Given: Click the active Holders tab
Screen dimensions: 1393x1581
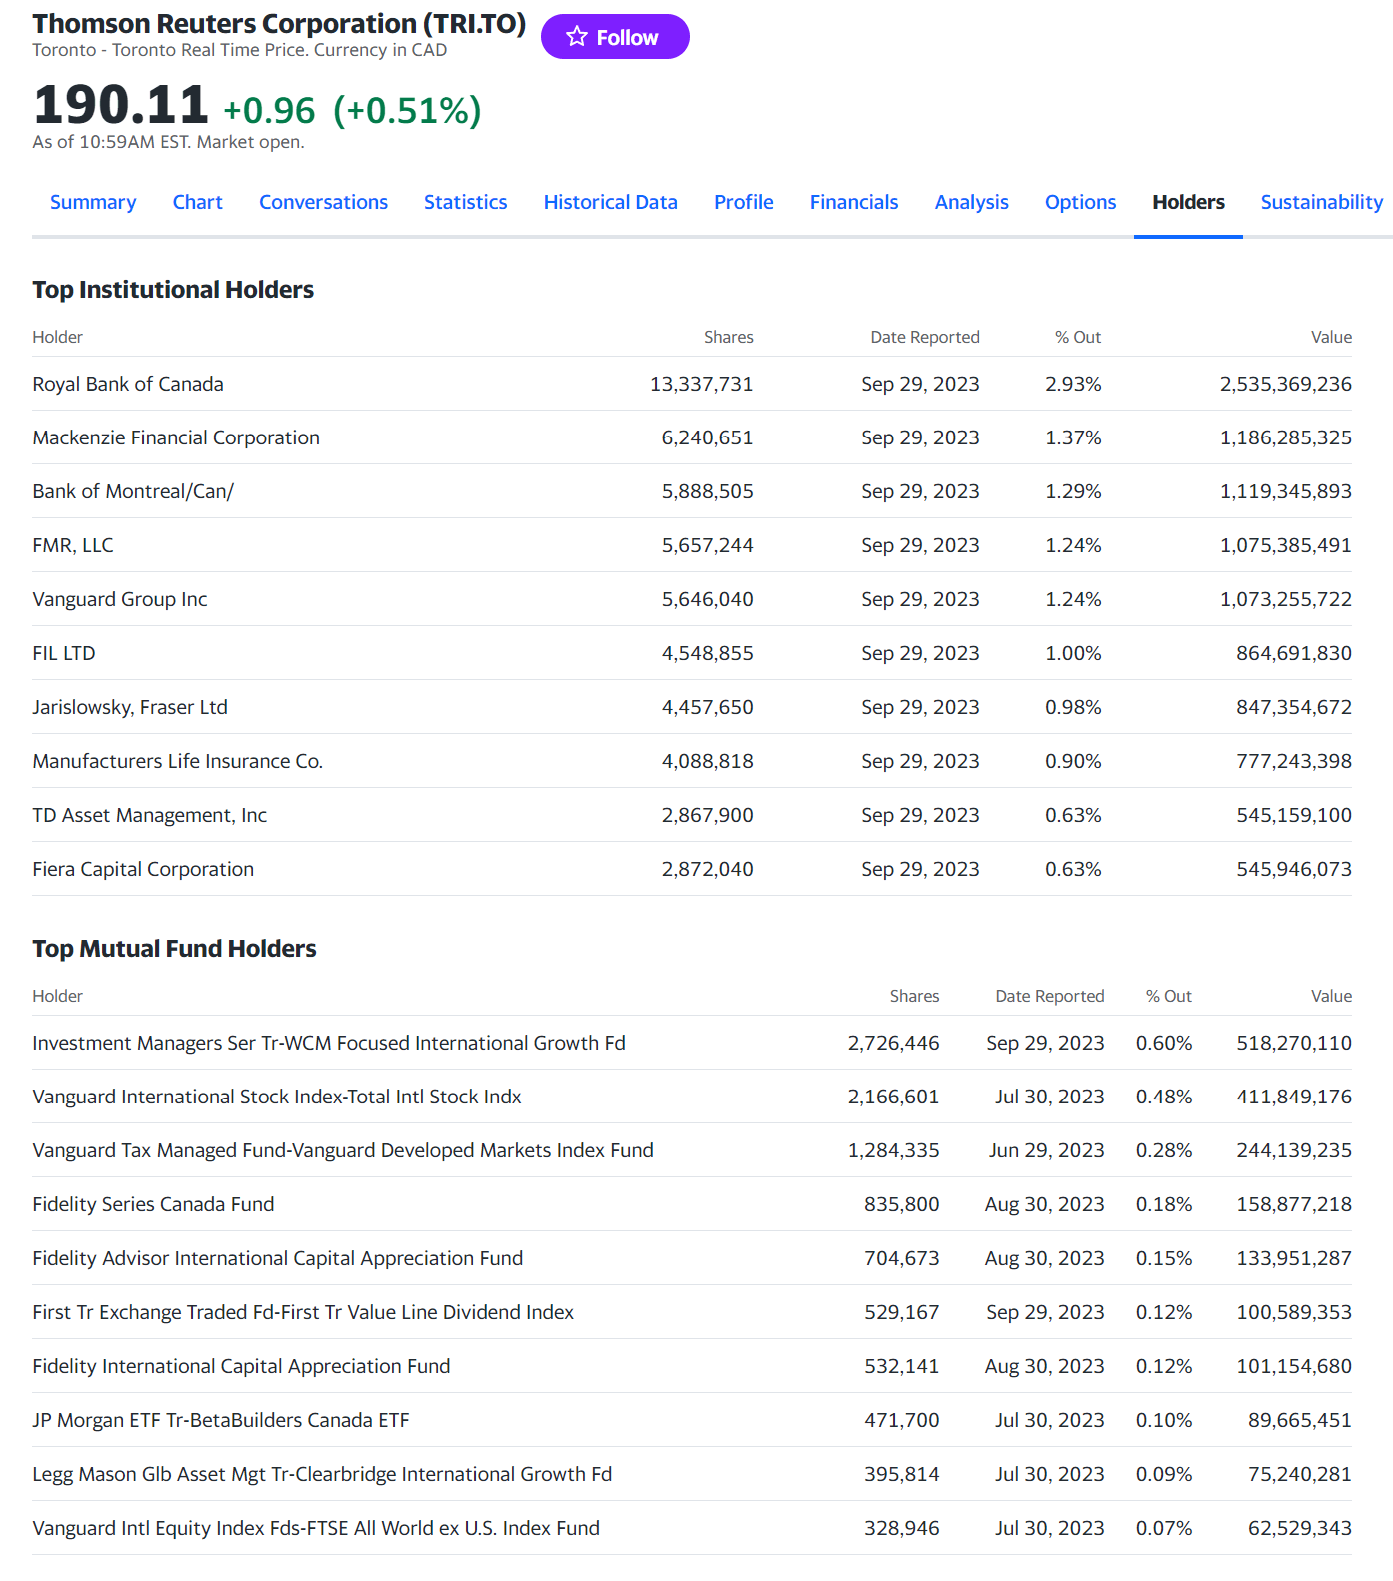Looking at the screenshot, I should click(x=1187, y=202).
